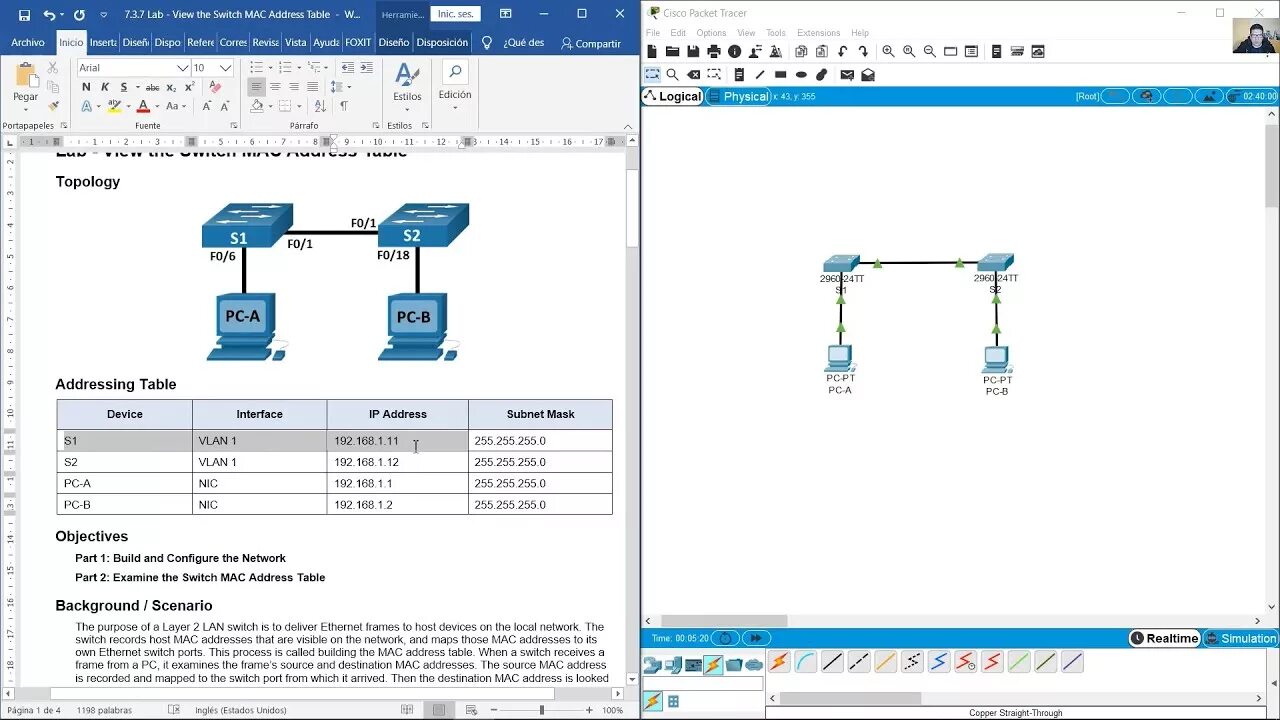The image size is (1280, 720).
Task: Switch to the FOXIT tab in Word
Action: [358, 43]
